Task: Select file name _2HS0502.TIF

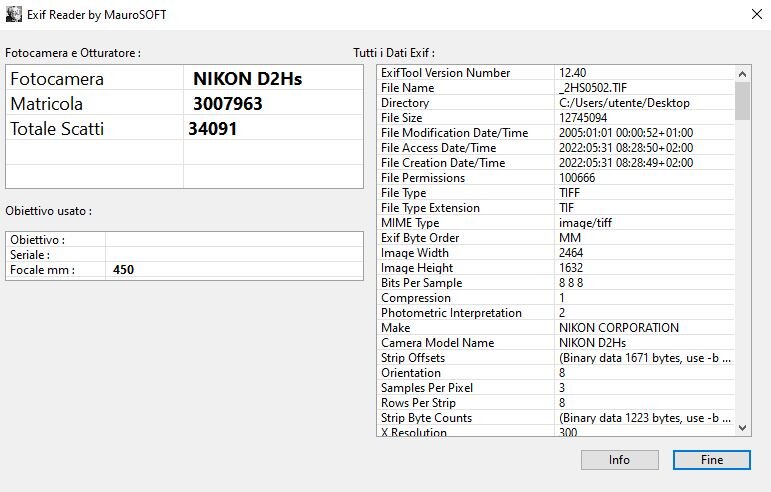Action: click(593, 88)
